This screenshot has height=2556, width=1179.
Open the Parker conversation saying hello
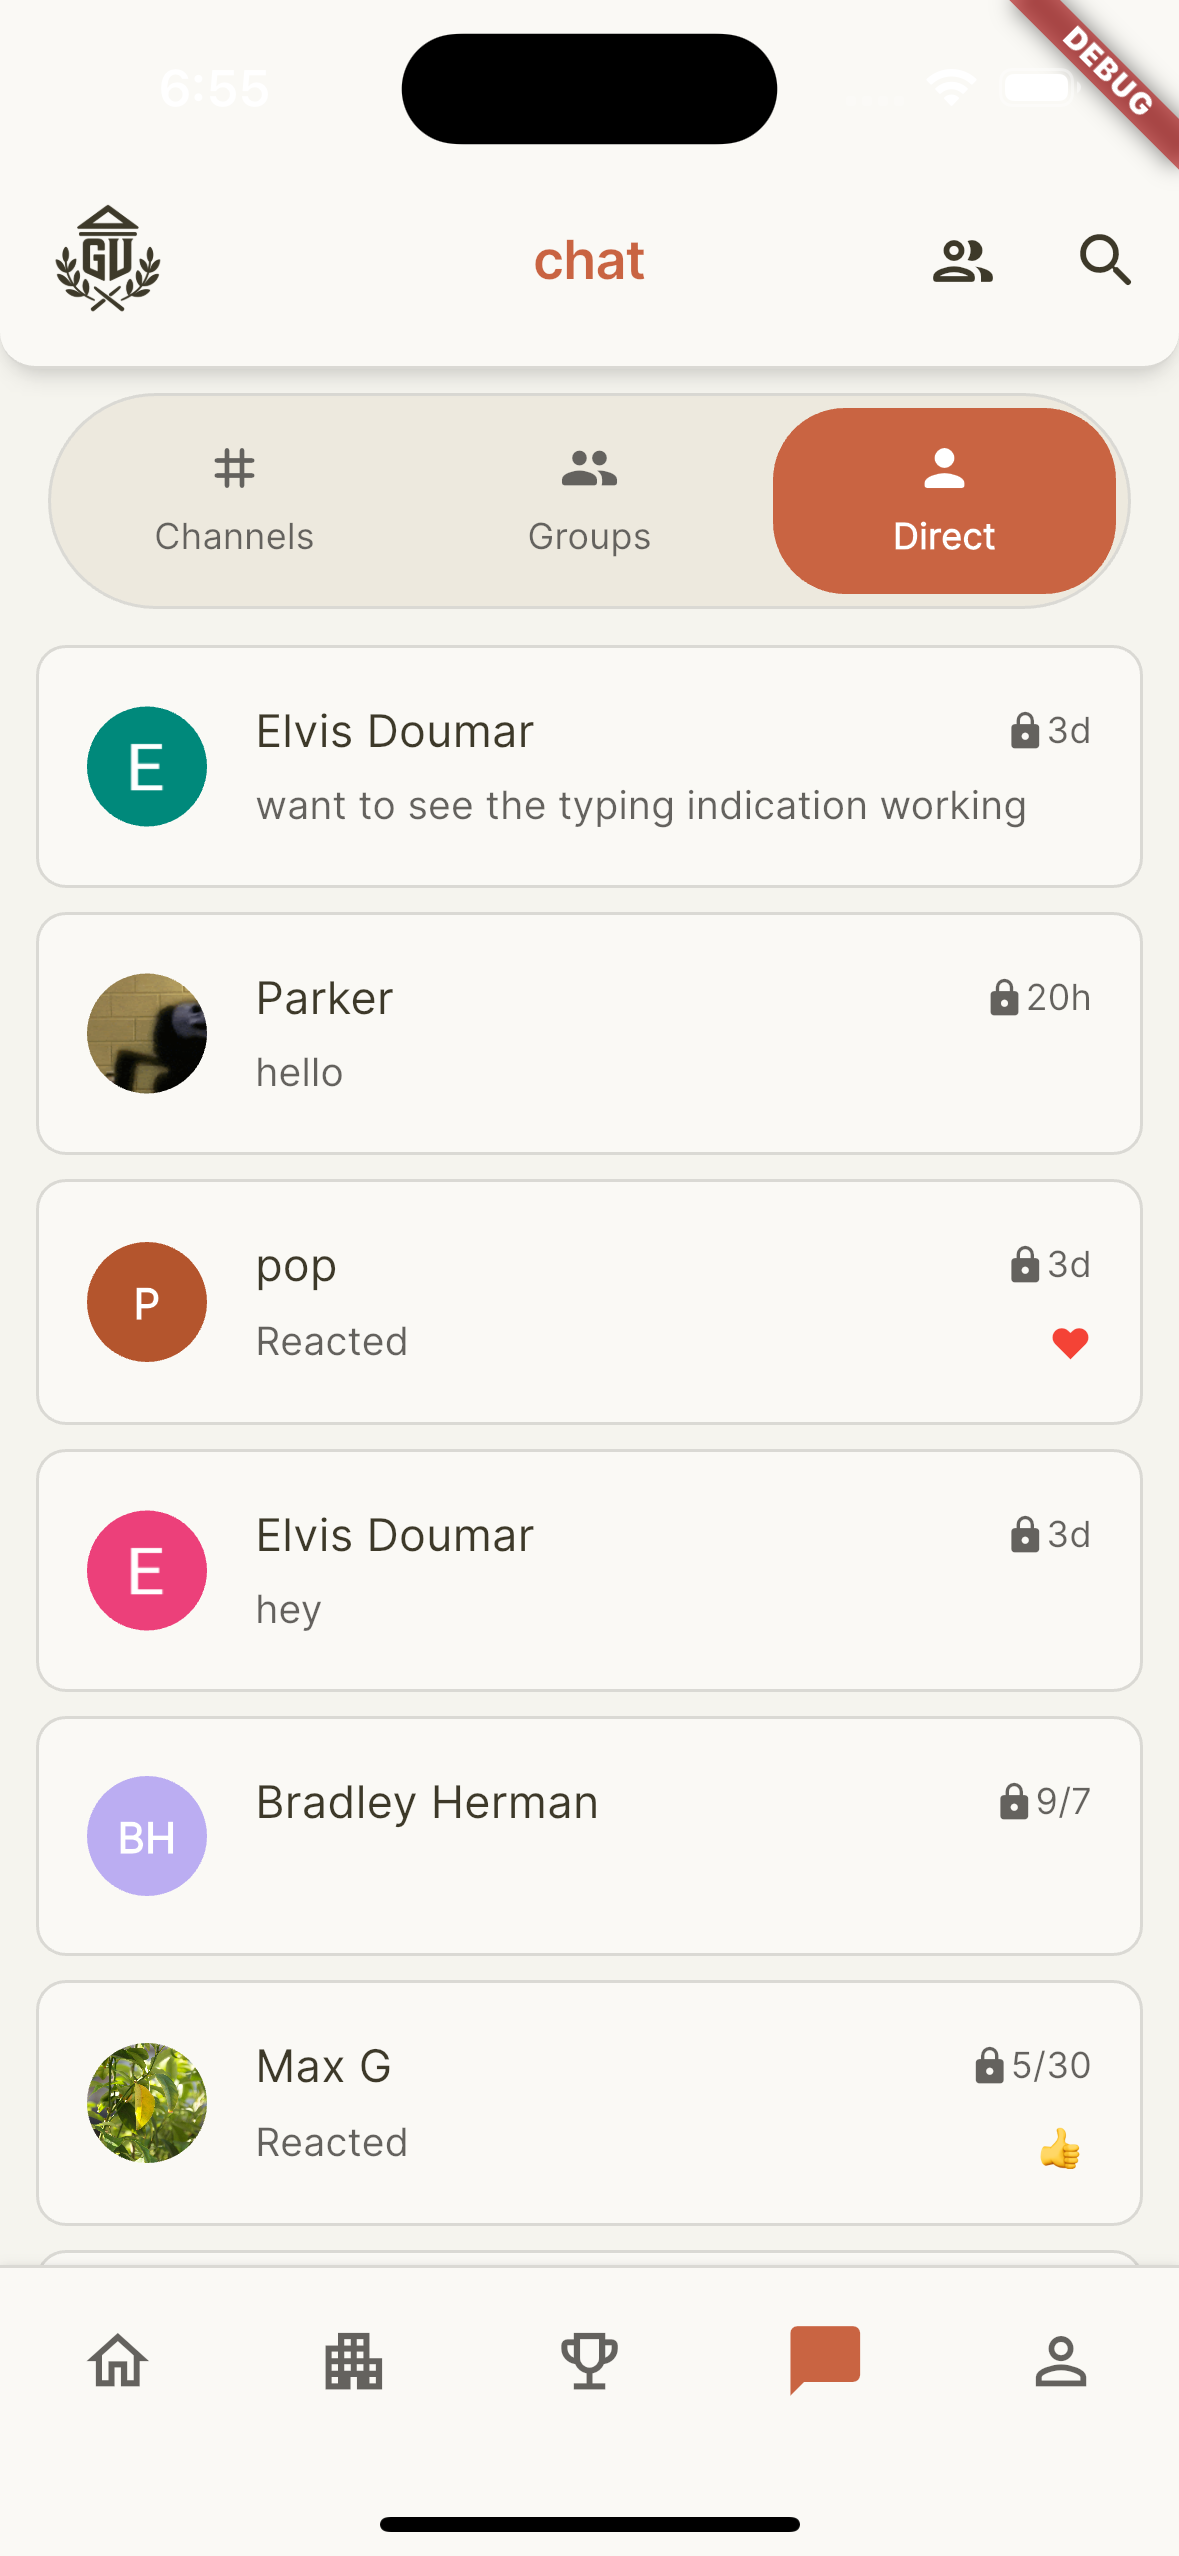(640, 1033)
